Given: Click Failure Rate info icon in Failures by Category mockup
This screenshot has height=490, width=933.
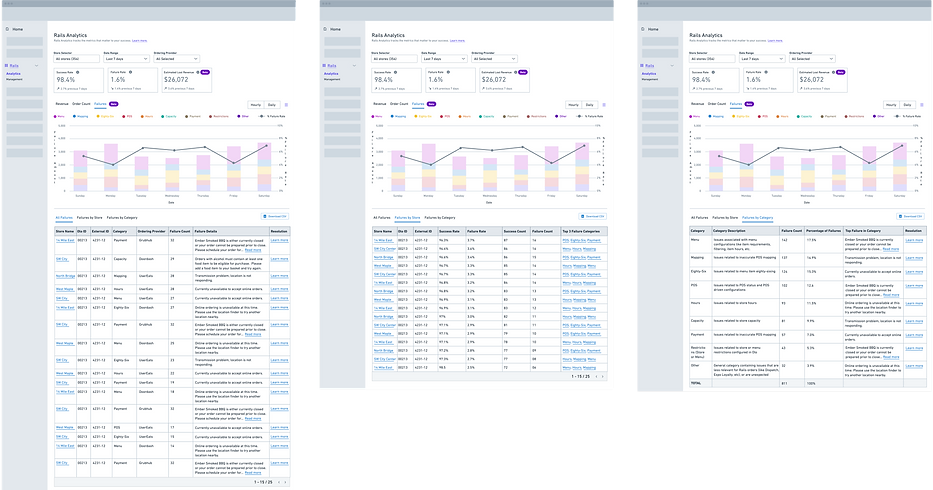Looking at the screenshot, I should (x=766, y=72).
